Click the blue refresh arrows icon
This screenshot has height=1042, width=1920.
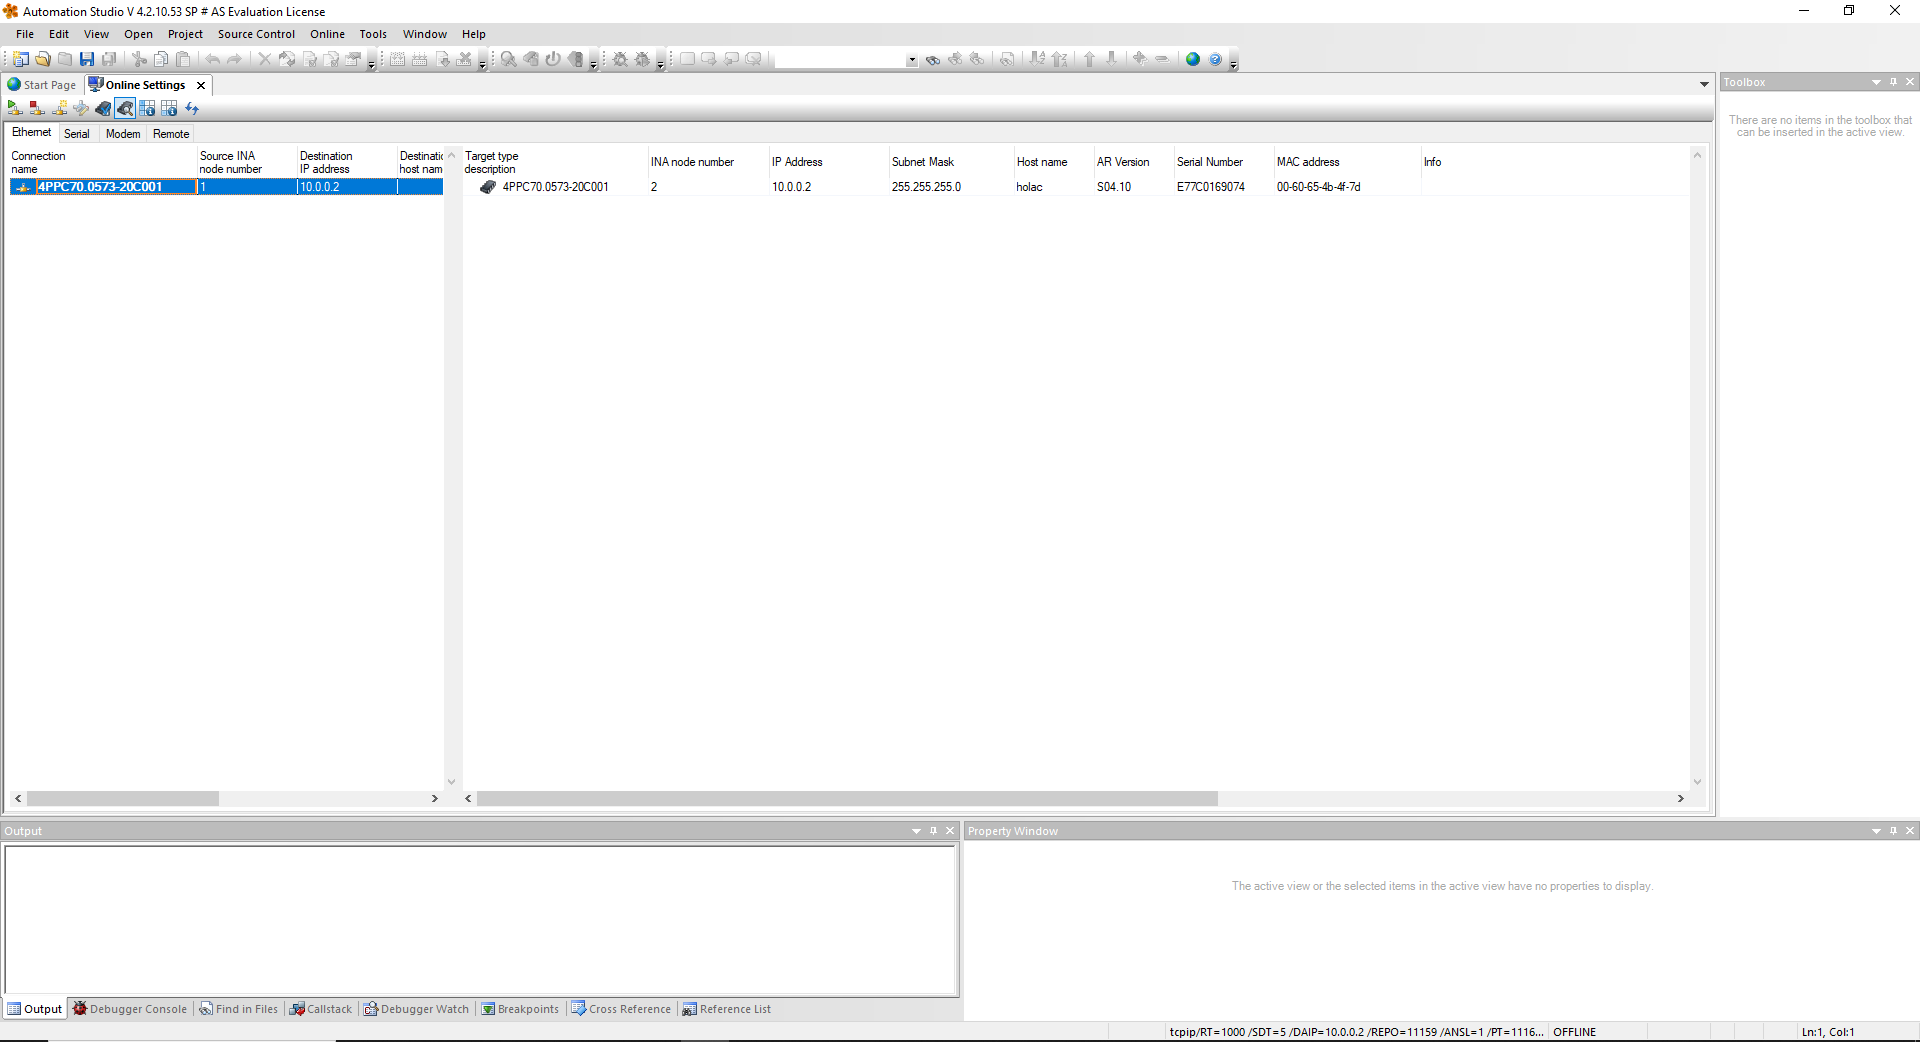click(192, 108)
